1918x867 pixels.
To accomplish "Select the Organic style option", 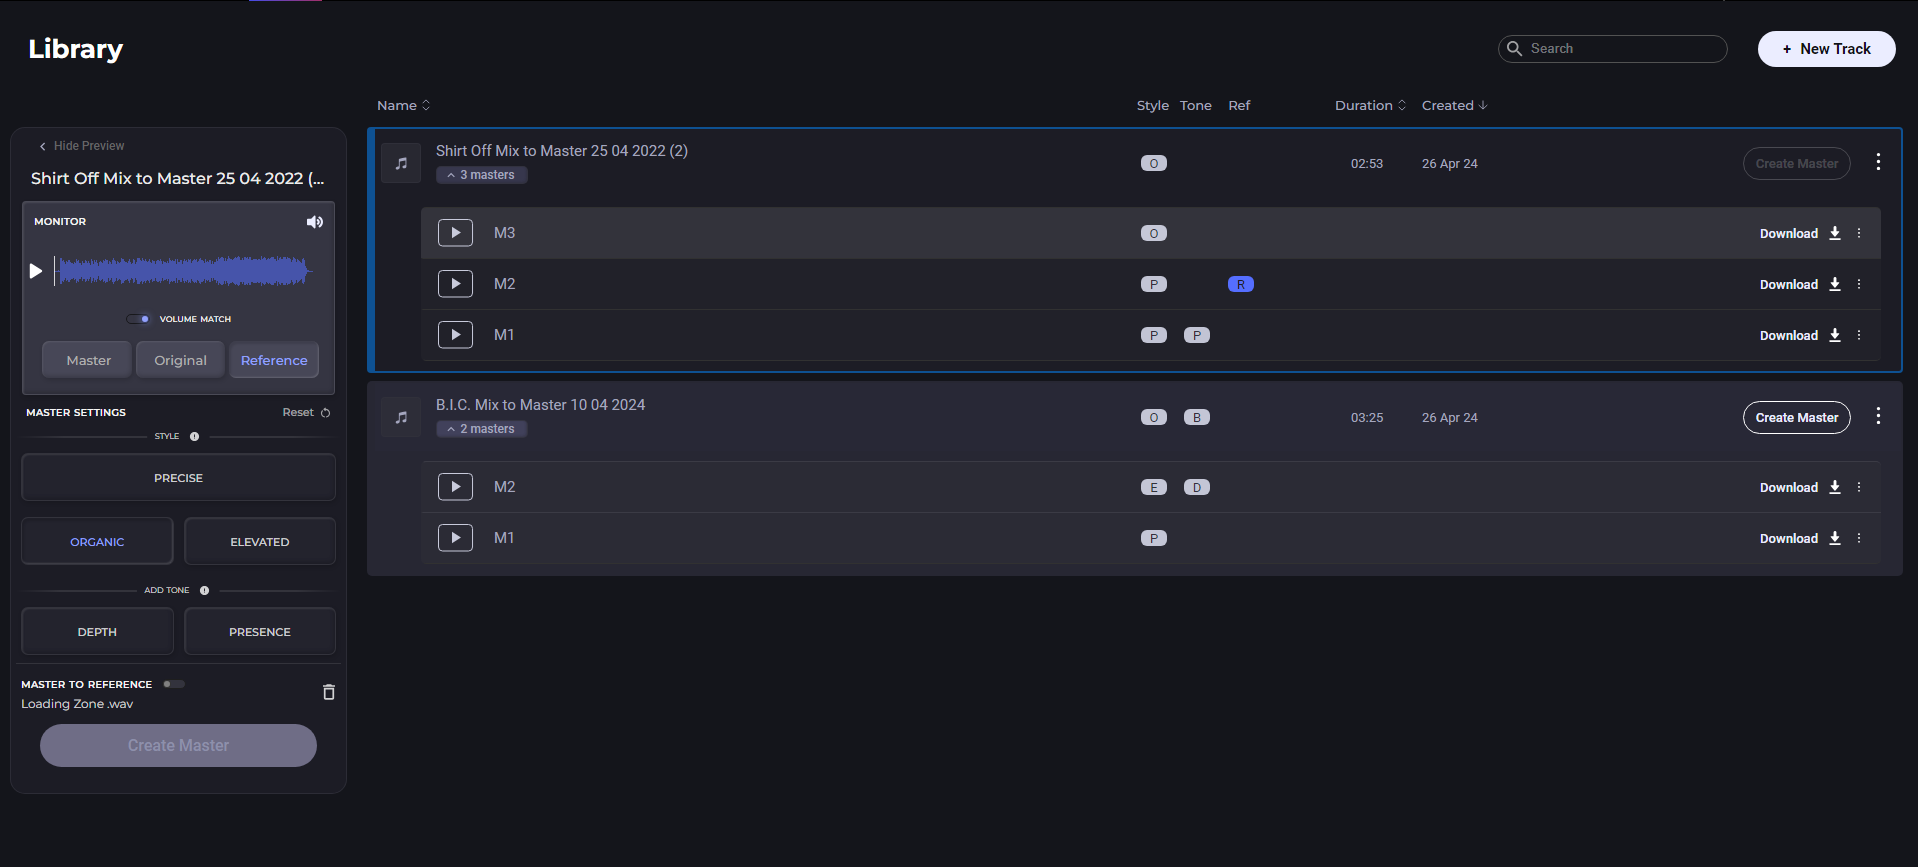I will (x=97, y=542).
